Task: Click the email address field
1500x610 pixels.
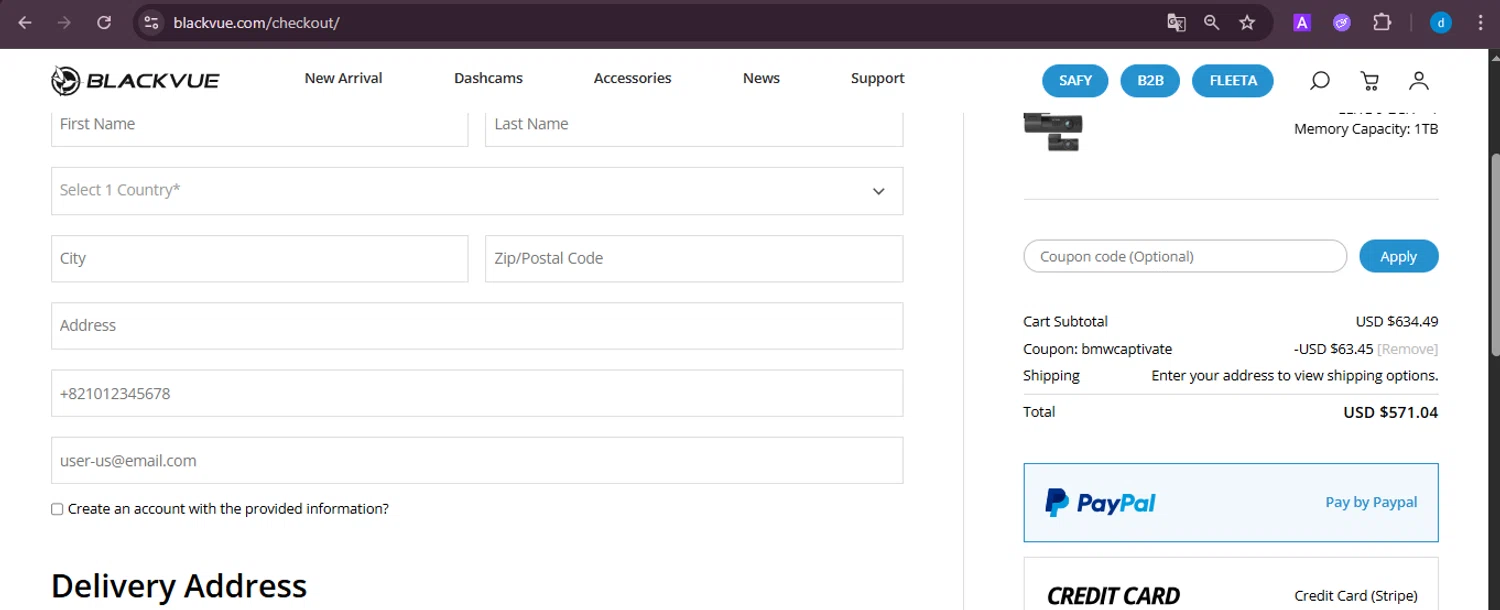Action: 477,460
